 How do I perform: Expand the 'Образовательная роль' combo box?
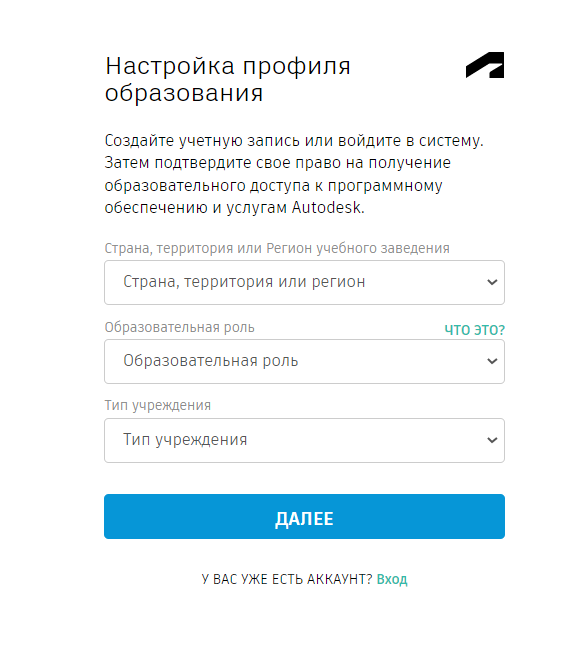pos(304,361)
